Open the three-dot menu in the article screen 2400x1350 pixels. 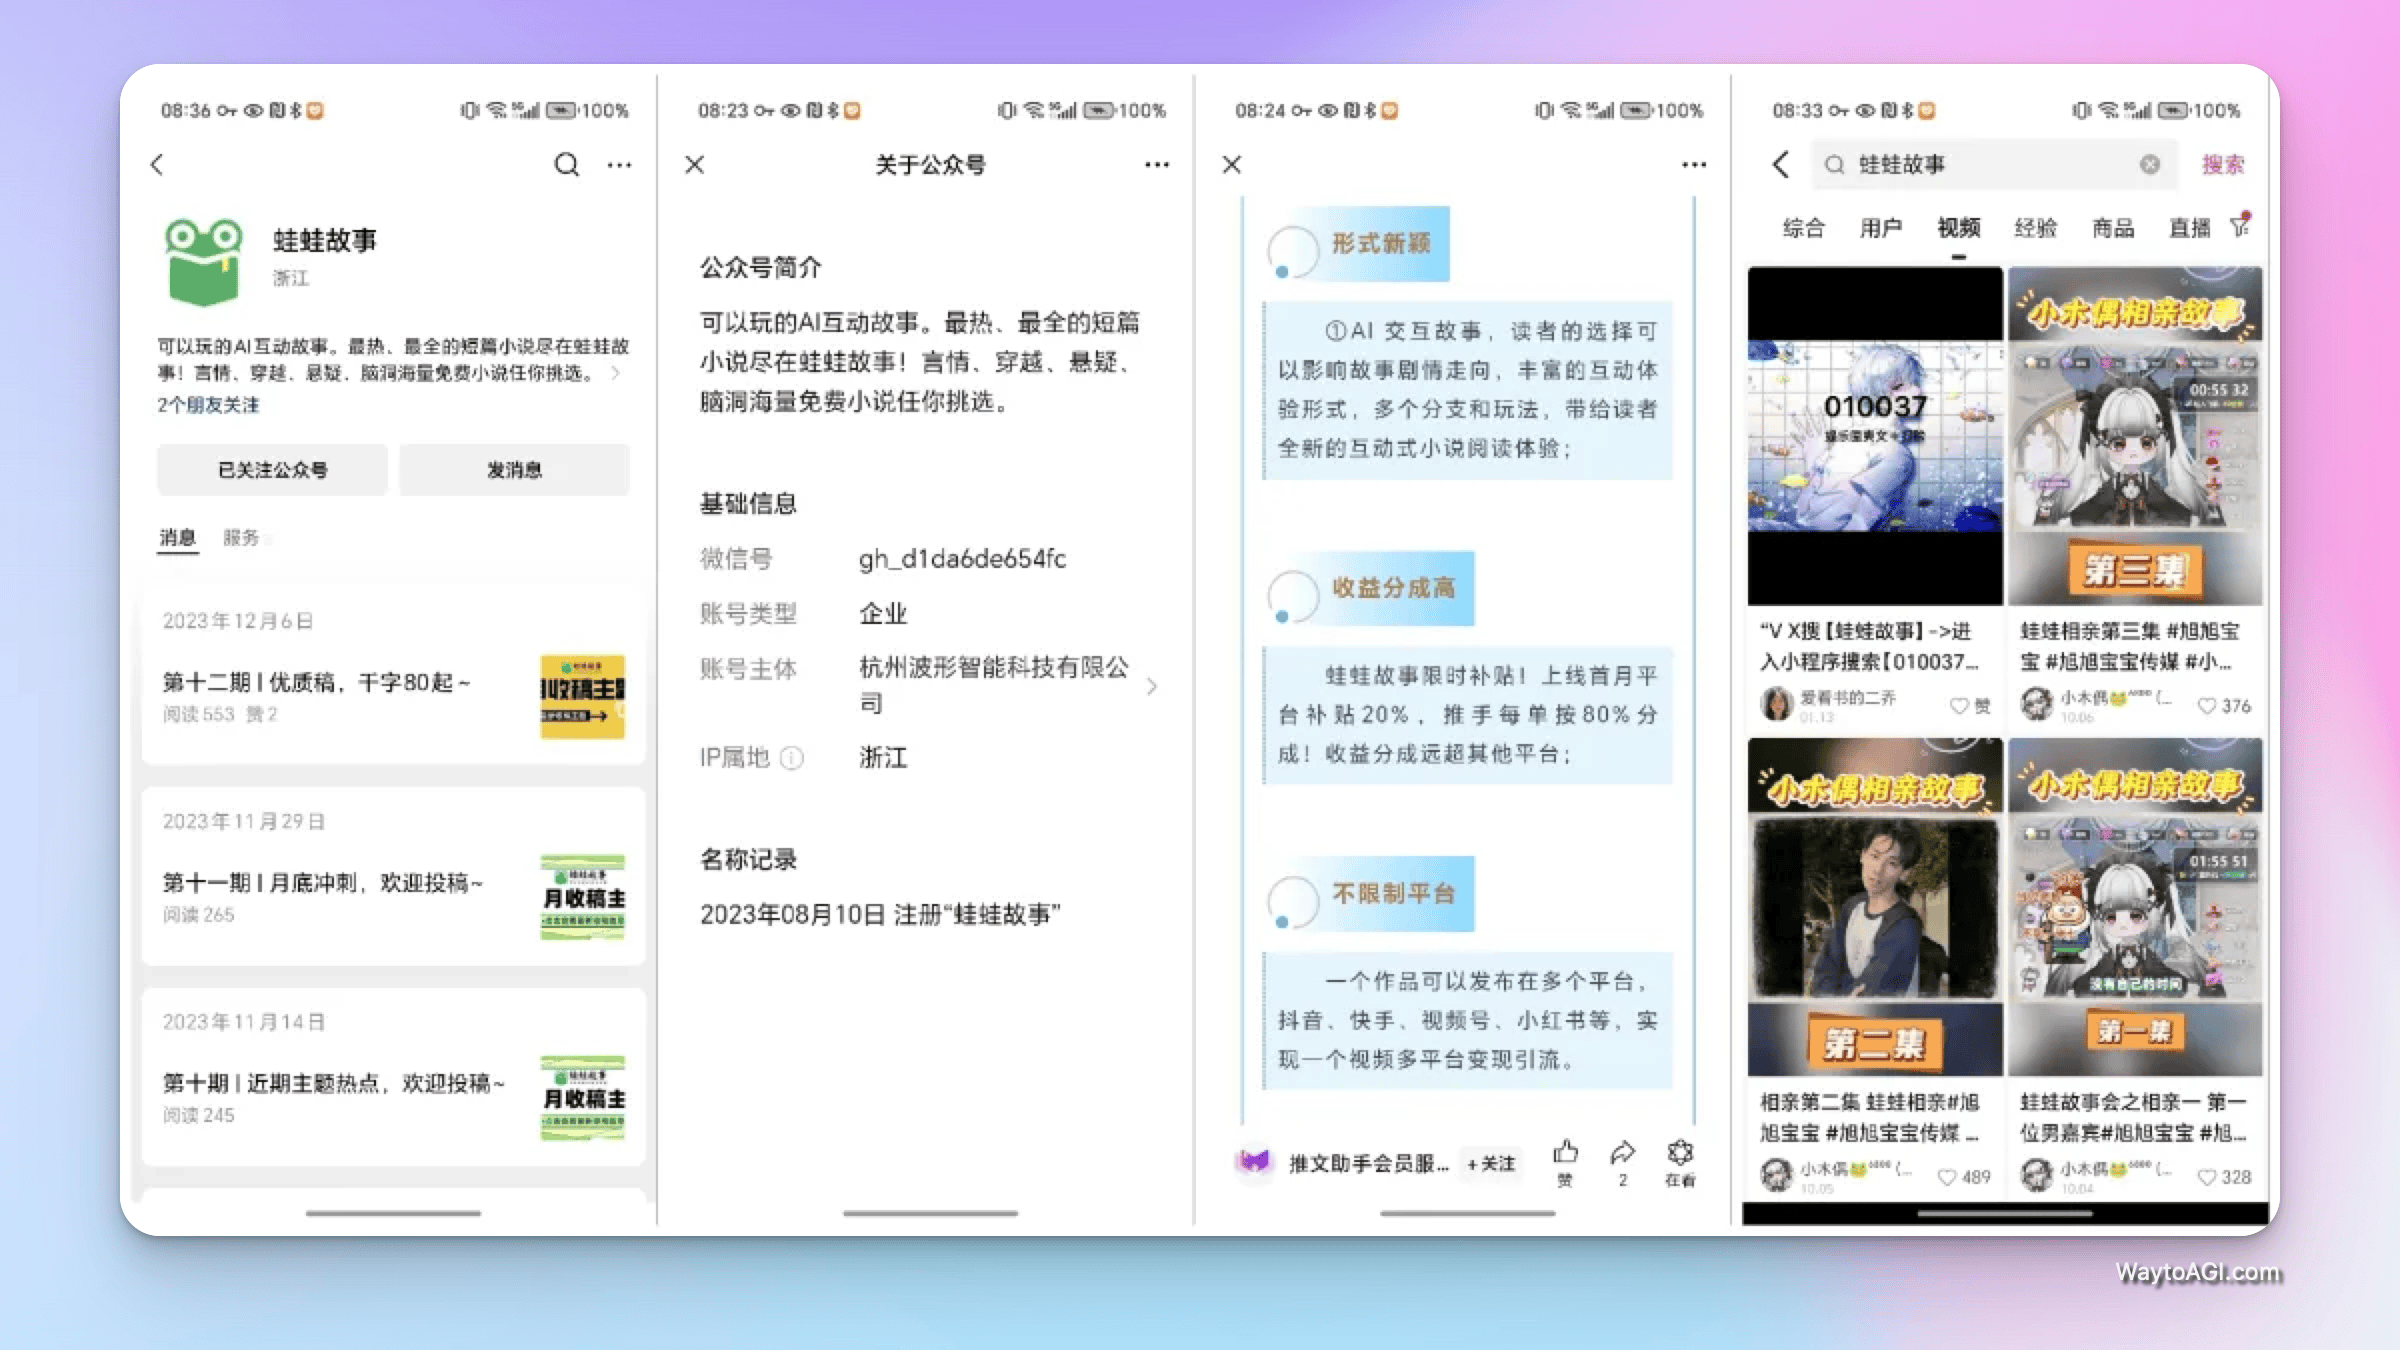pyautogui.click(x=1694, y=165)
